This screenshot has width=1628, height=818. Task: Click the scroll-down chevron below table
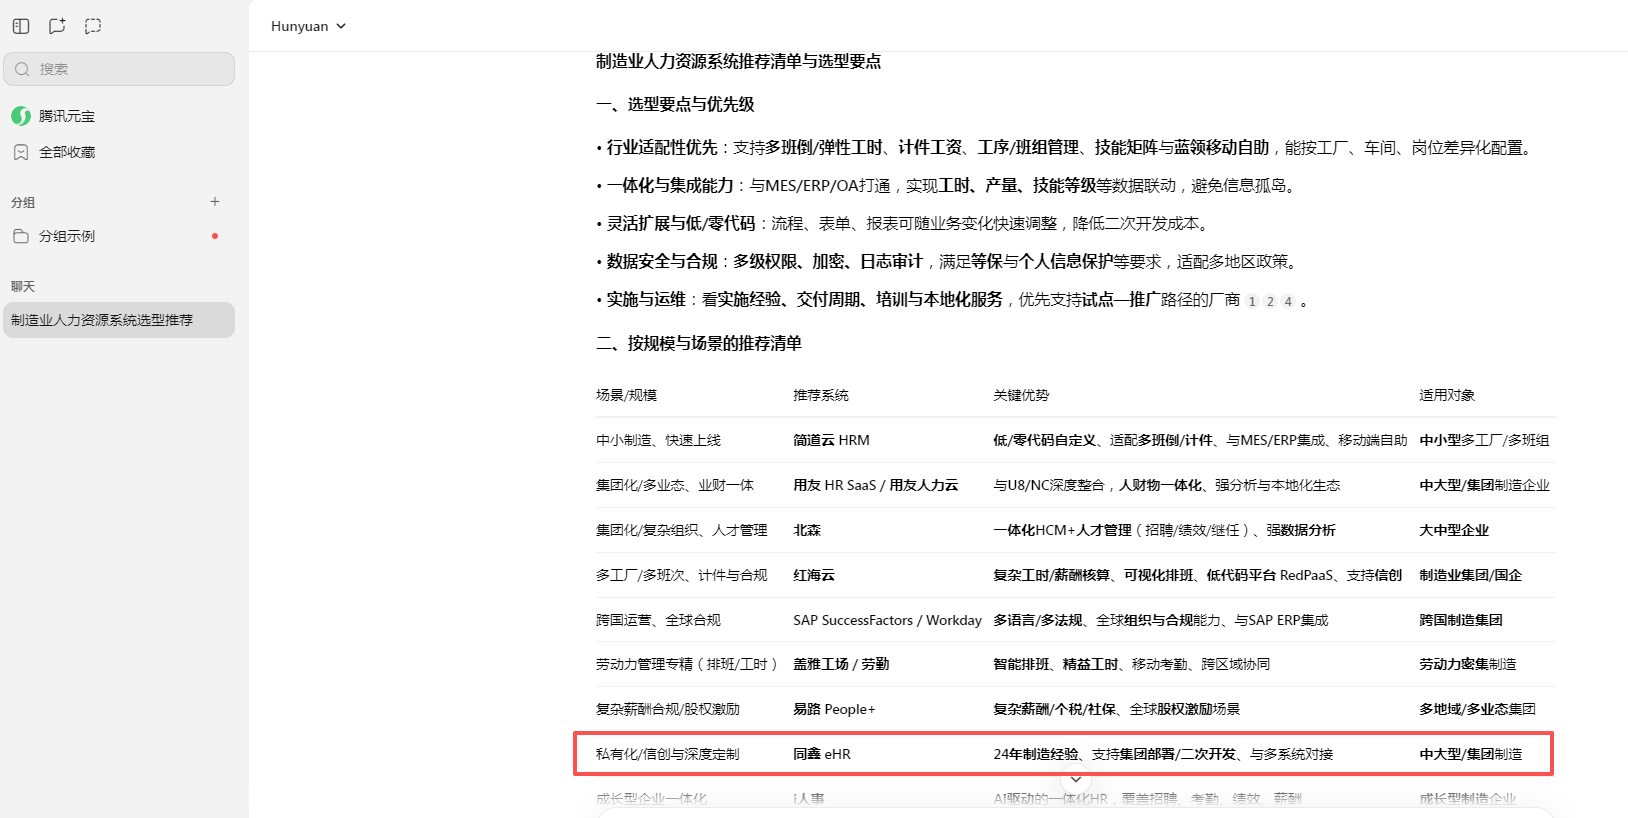(x=1076, y=779)
